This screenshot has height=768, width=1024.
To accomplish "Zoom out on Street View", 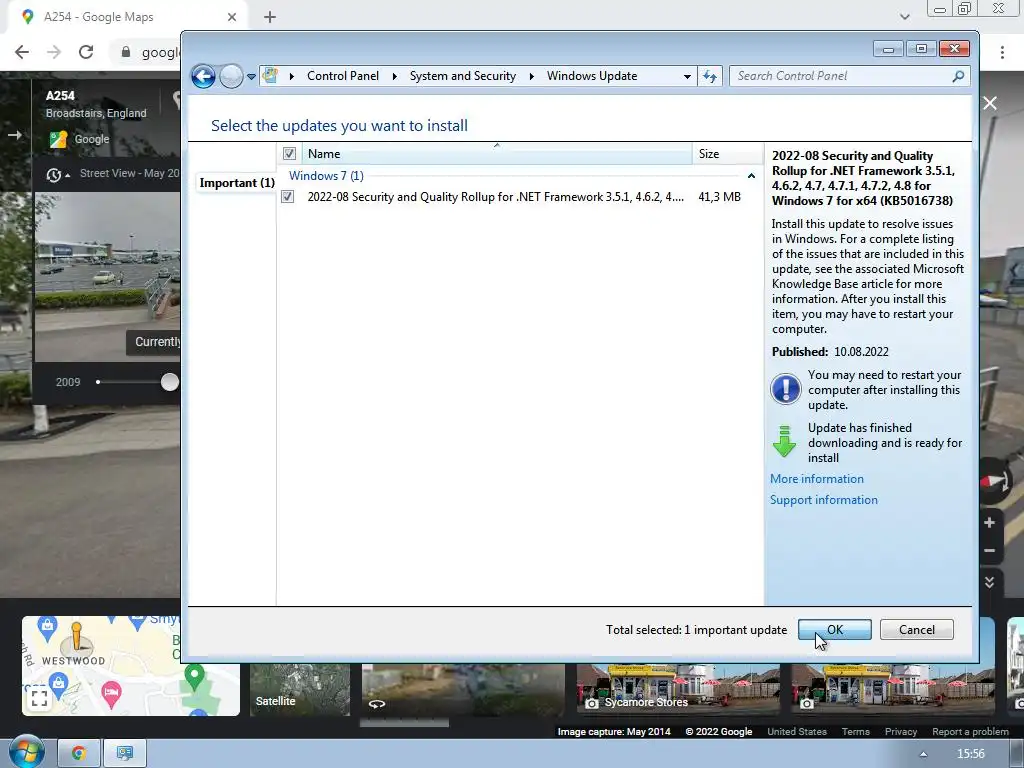I will click(989, 551).
